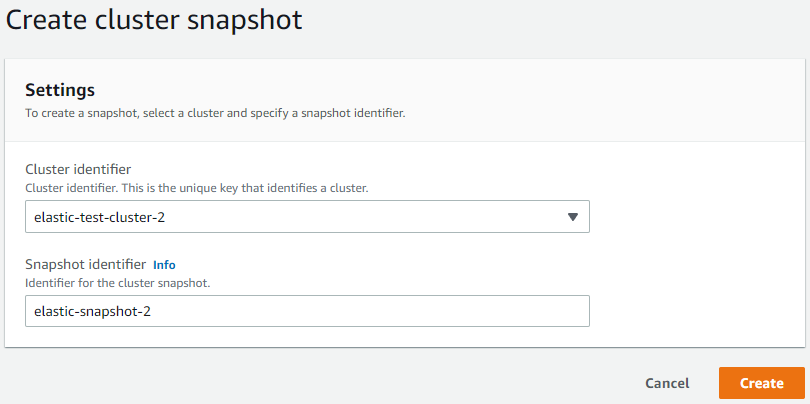This screenshot has width=810, height=404.
Task: Click the Info link beside Snapshot identifier
Action: point(164,265)
